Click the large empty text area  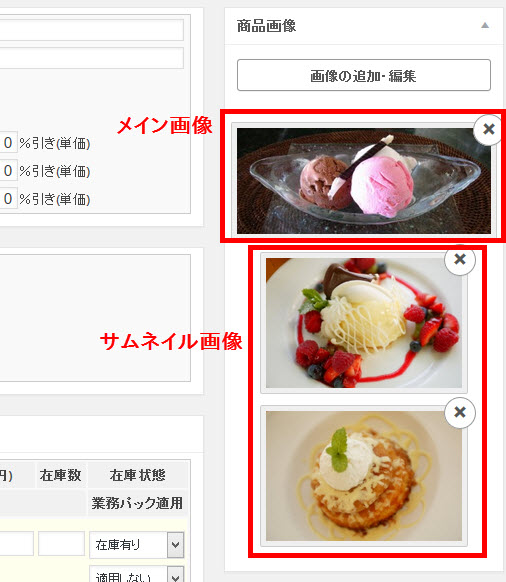point(95,318)
